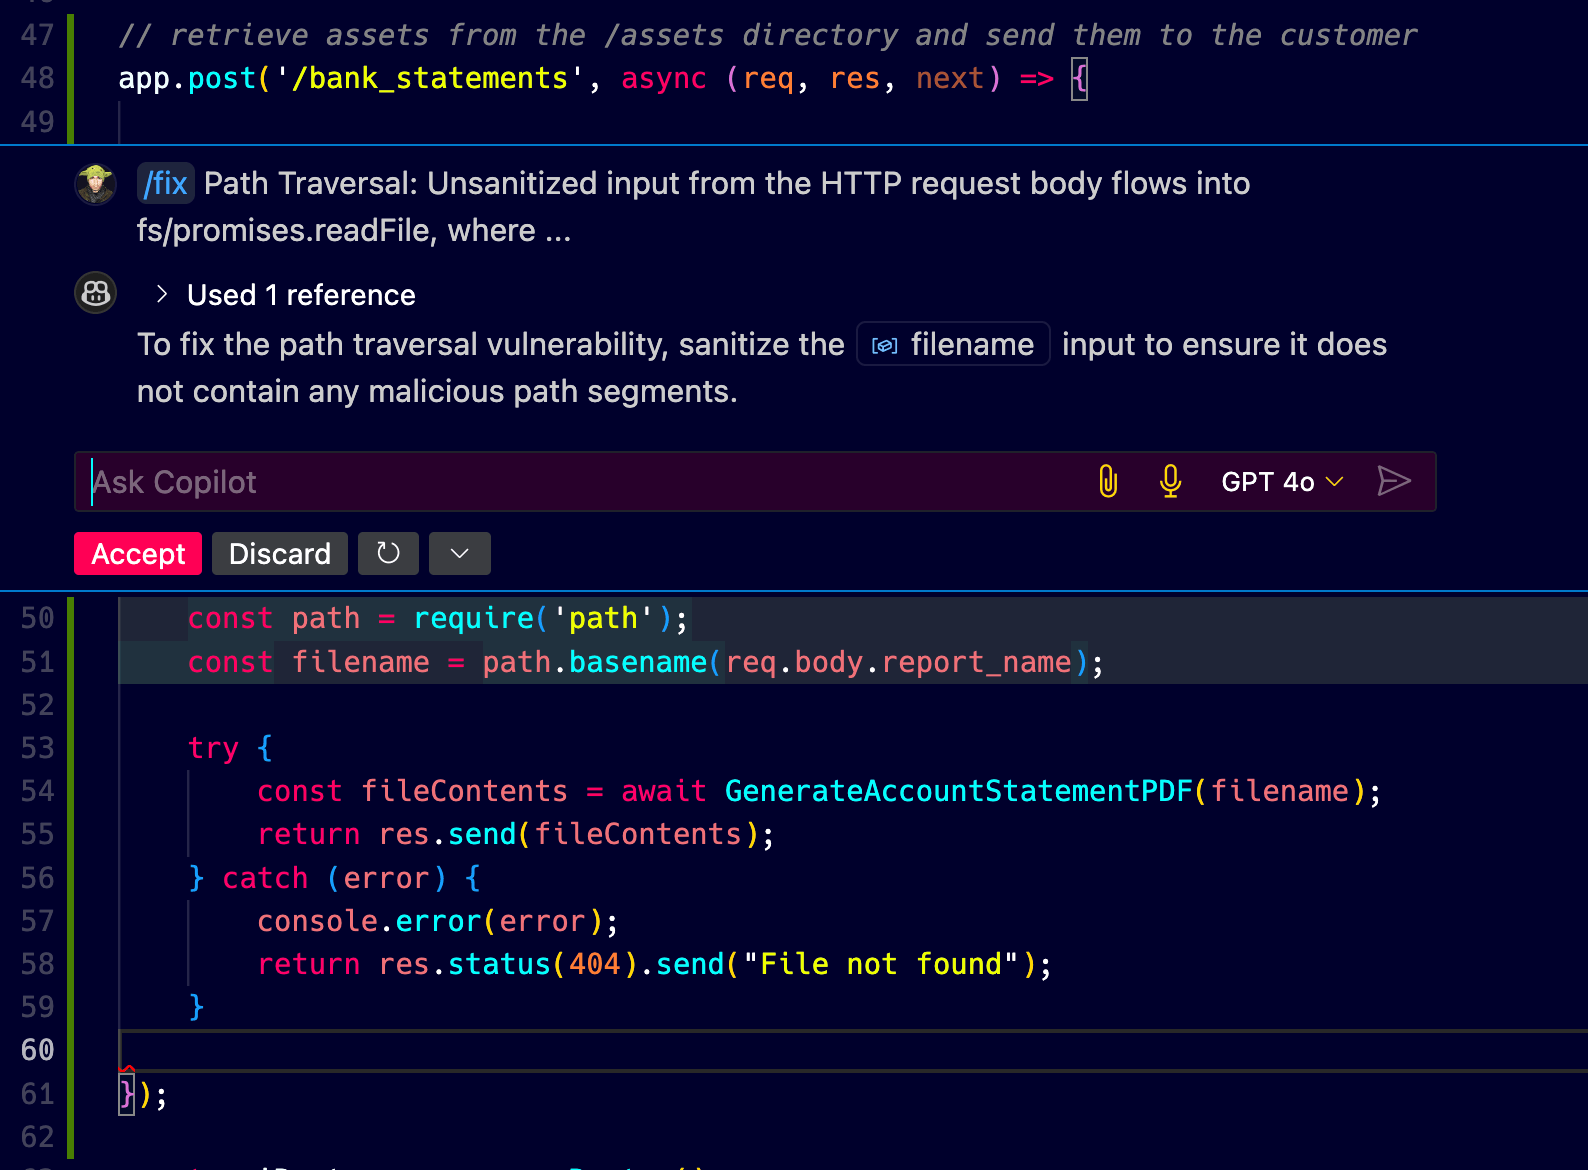Screen dimensions: 1588x1170
Task: Send the Copilot request arrow icon
Action: pos(1394,482)
